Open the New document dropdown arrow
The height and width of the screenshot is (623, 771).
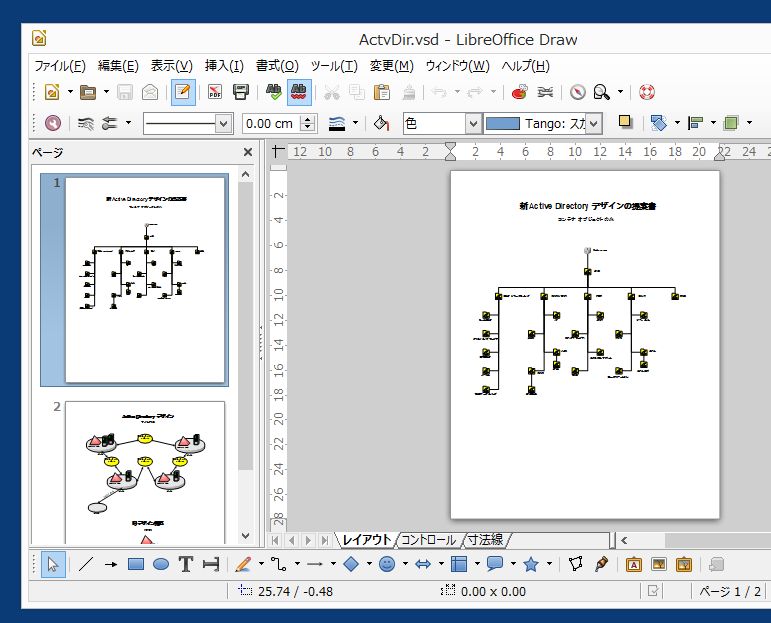coord(70,92)
